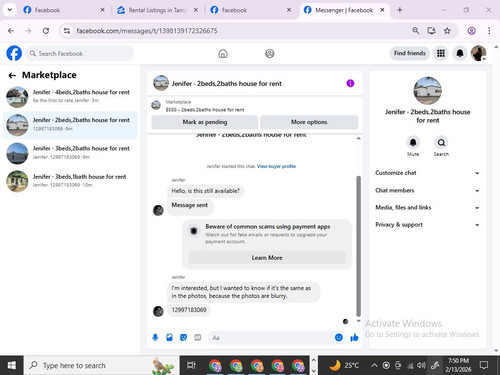500x375 pixels.
Task: Switch to the first Facebook tab
Action: (64, 10)
